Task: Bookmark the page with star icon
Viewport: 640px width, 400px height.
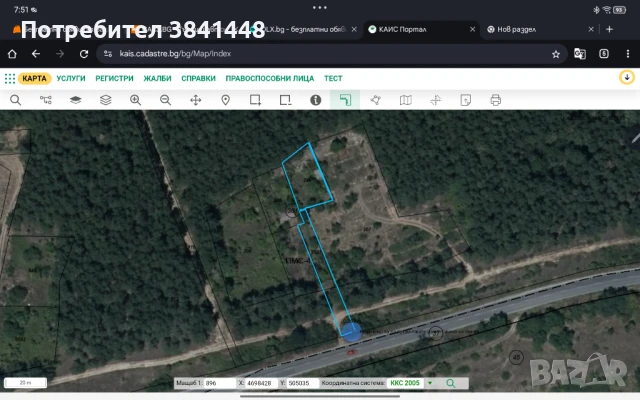Action: click(x=556, y=54)
